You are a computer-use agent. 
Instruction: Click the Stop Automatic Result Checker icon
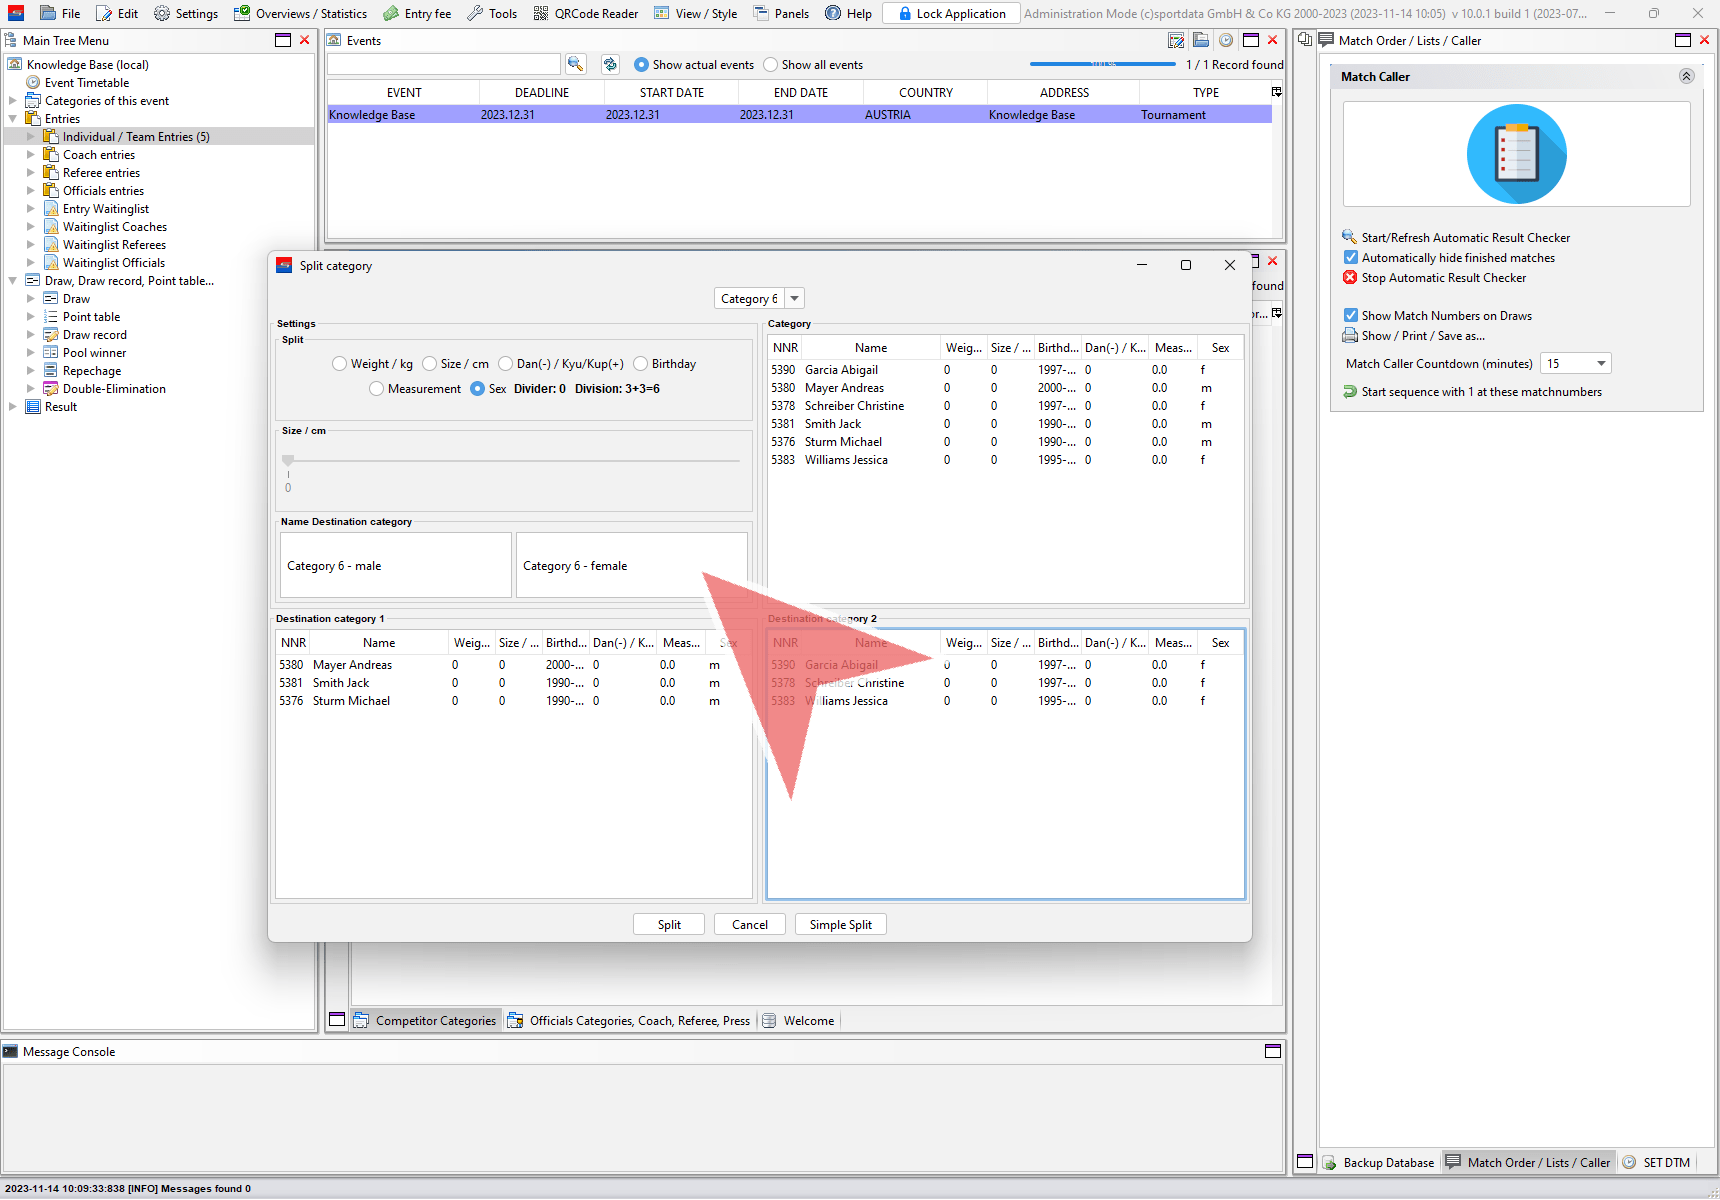[1349, 277]
